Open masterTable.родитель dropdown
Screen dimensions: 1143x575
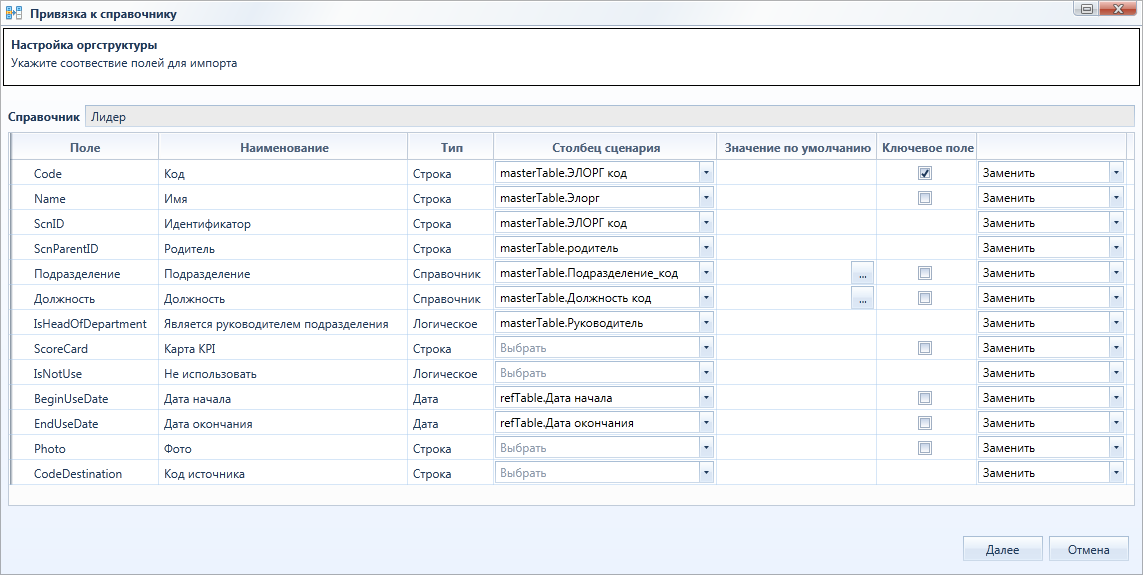point(706,248)
